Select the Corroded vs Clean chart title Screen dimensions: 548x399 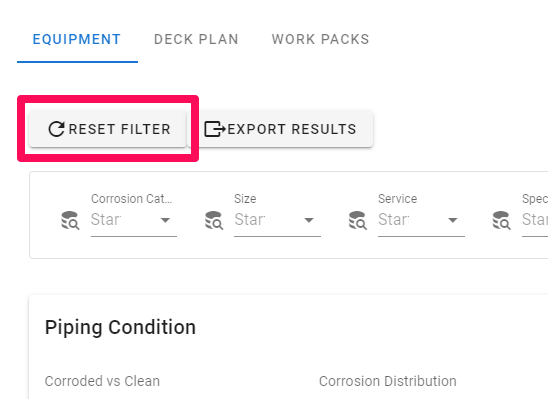click(x=102, y=381)
